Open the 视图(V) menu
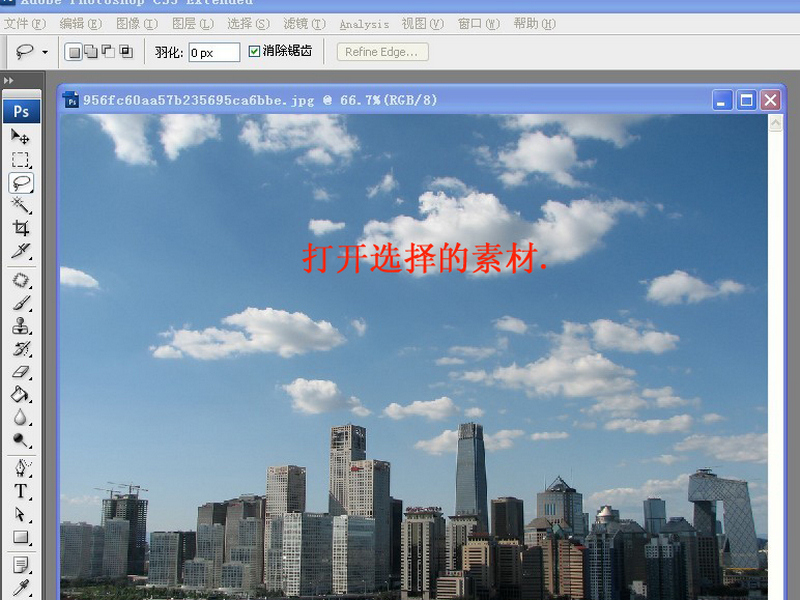 tap(422, 23)
